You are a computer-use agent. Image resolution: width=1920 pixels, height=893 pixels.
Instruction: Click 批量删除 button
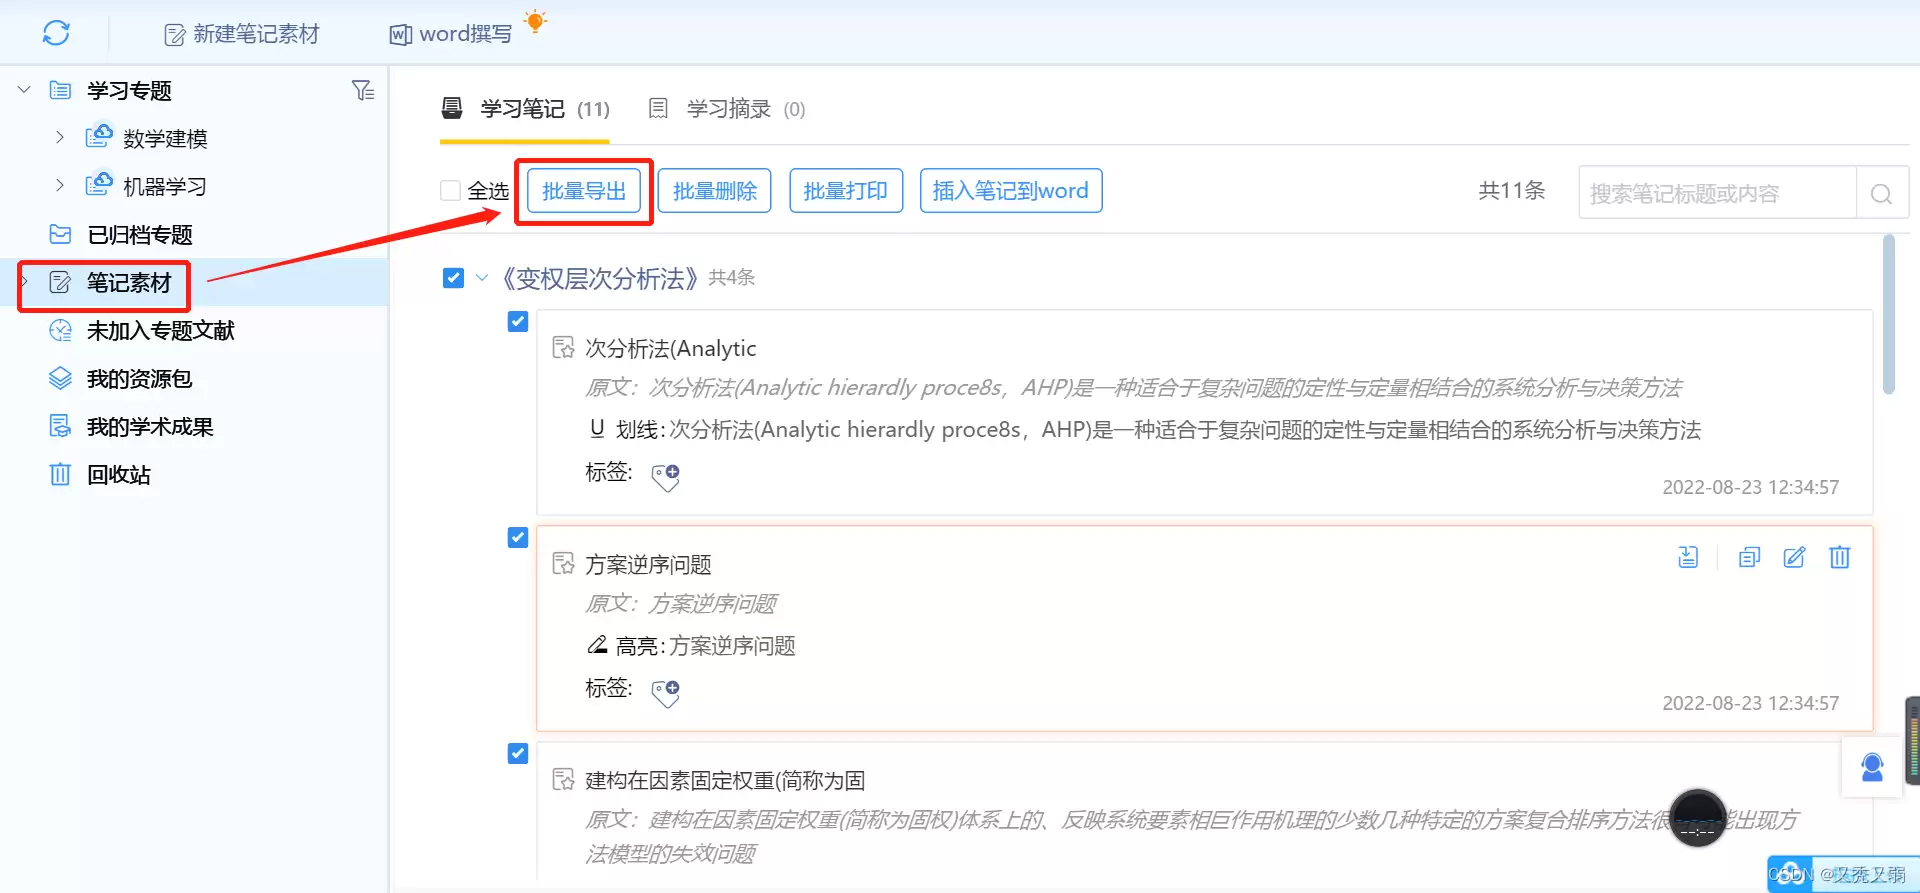[715, 191]
